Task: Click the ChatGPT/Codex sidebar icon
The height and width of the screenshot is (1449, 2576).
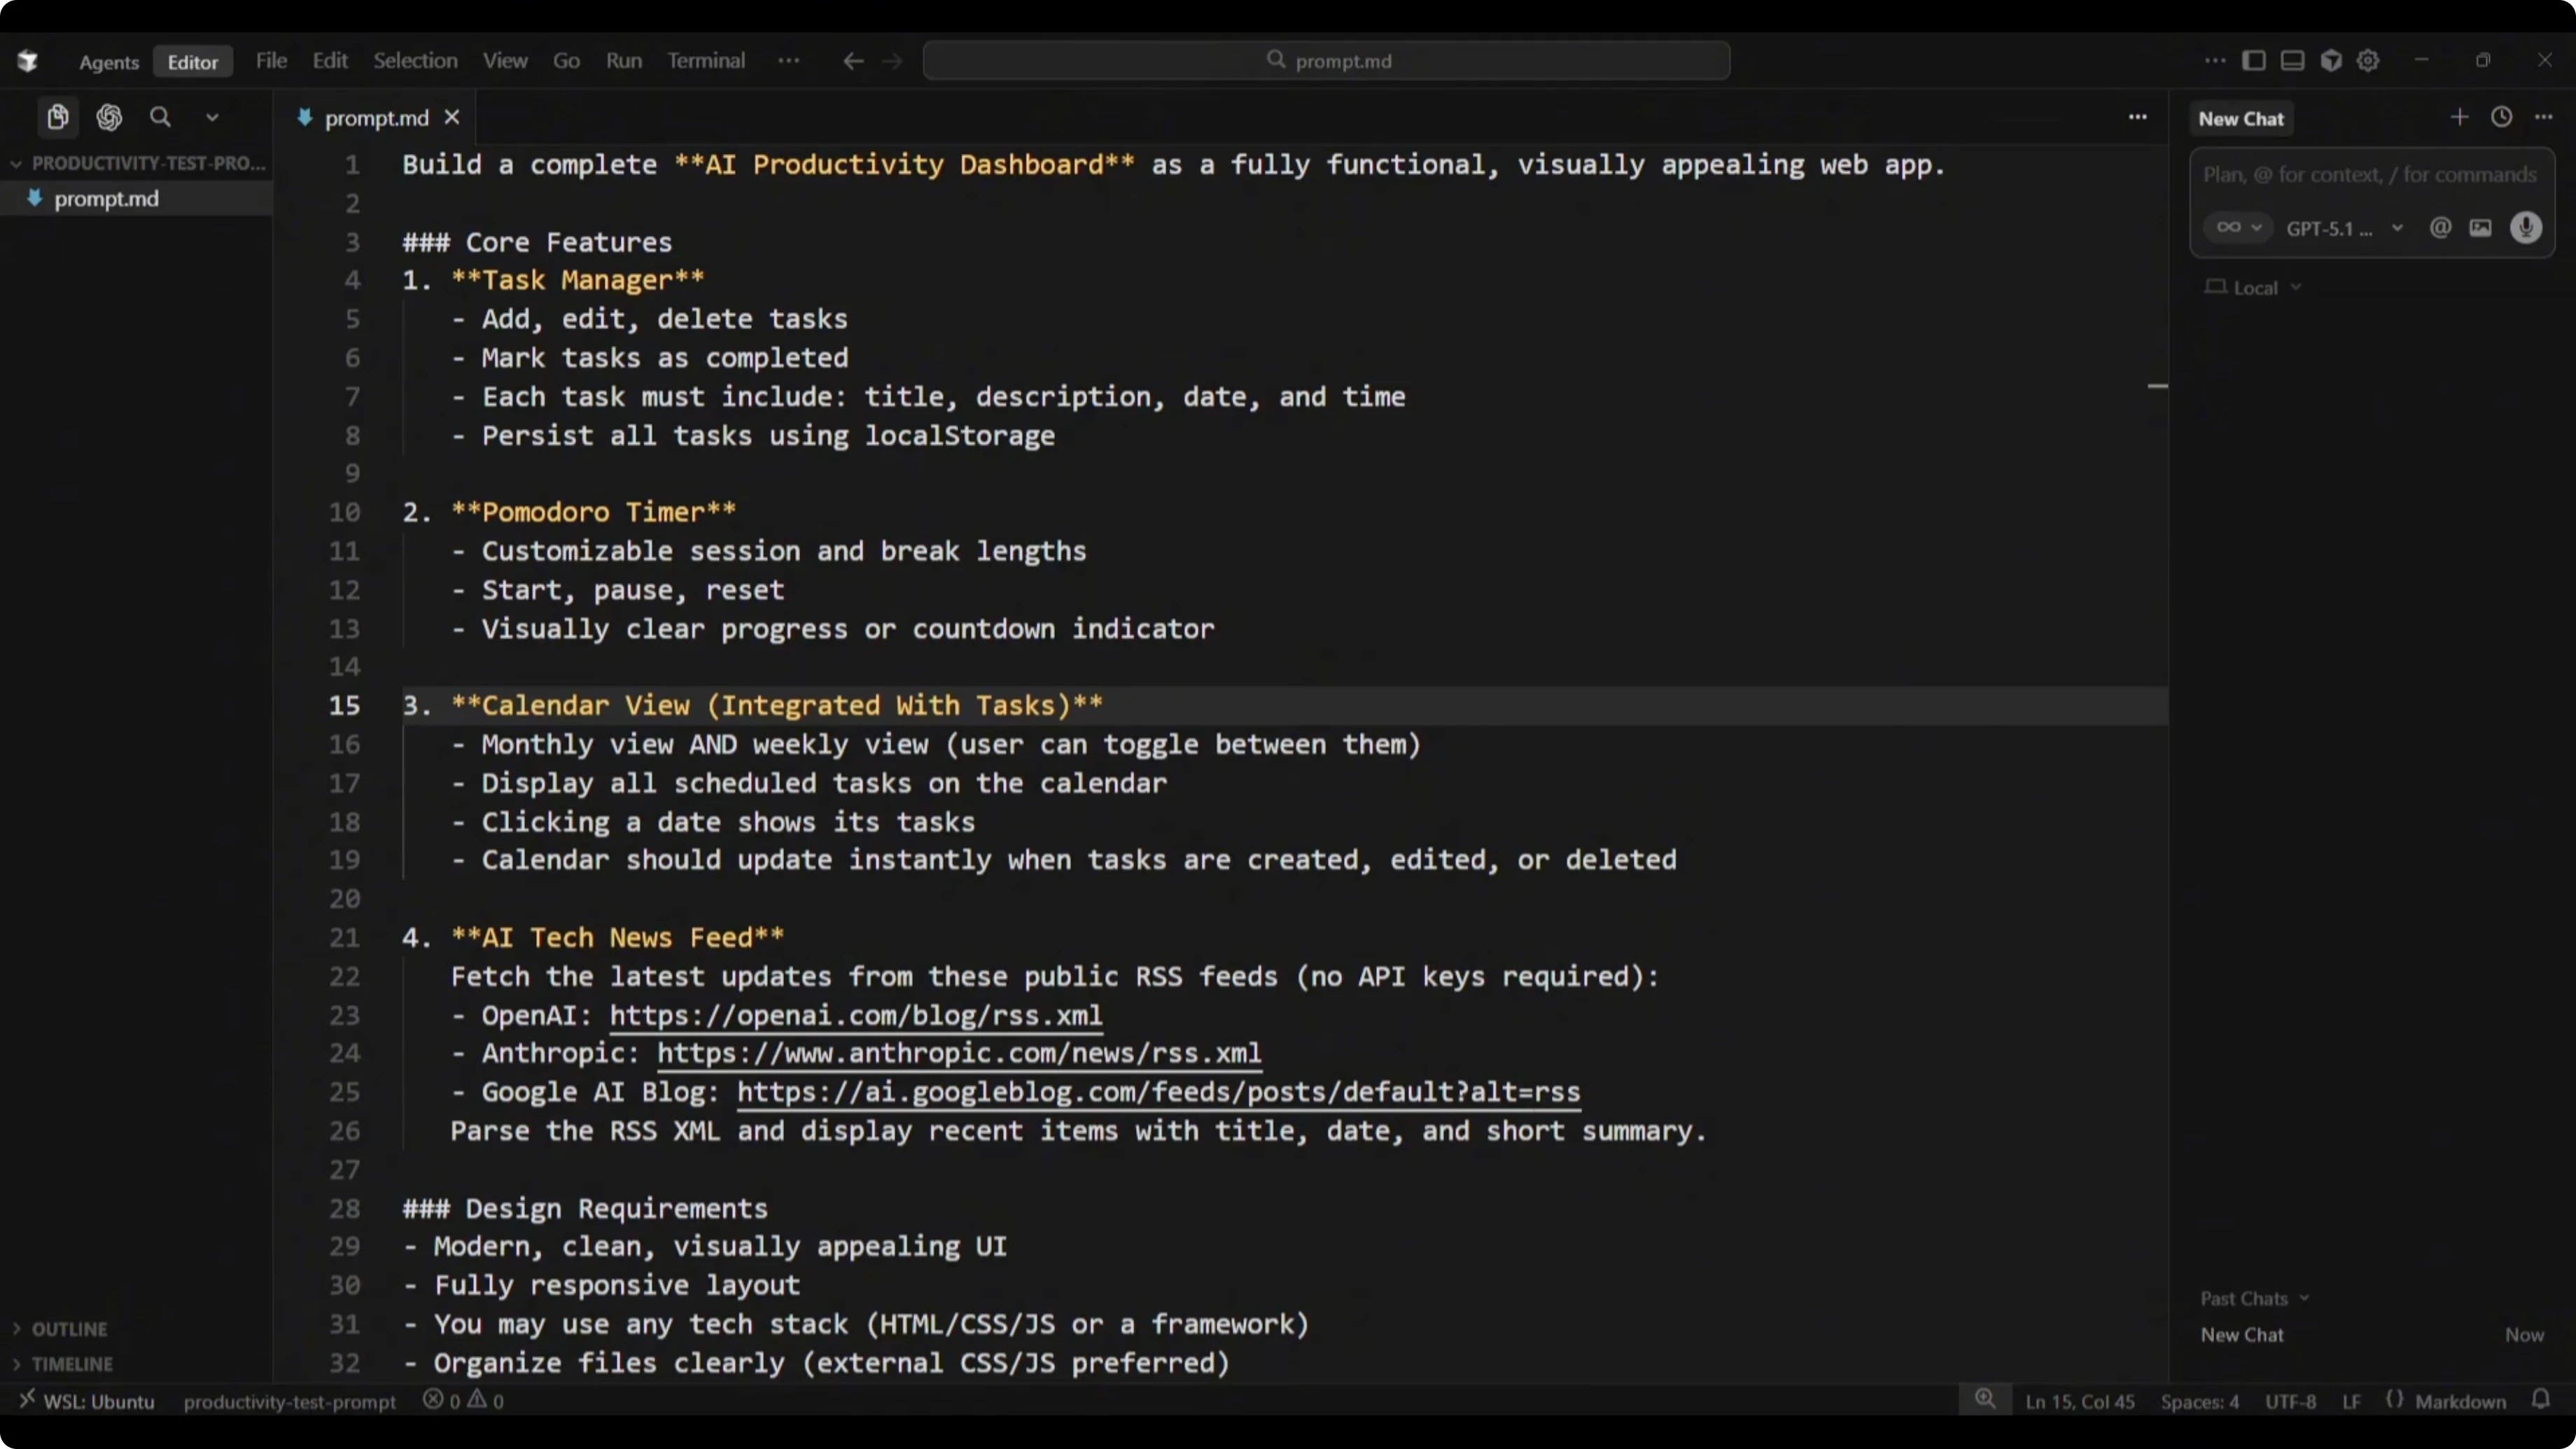Action: pos(109,117)
